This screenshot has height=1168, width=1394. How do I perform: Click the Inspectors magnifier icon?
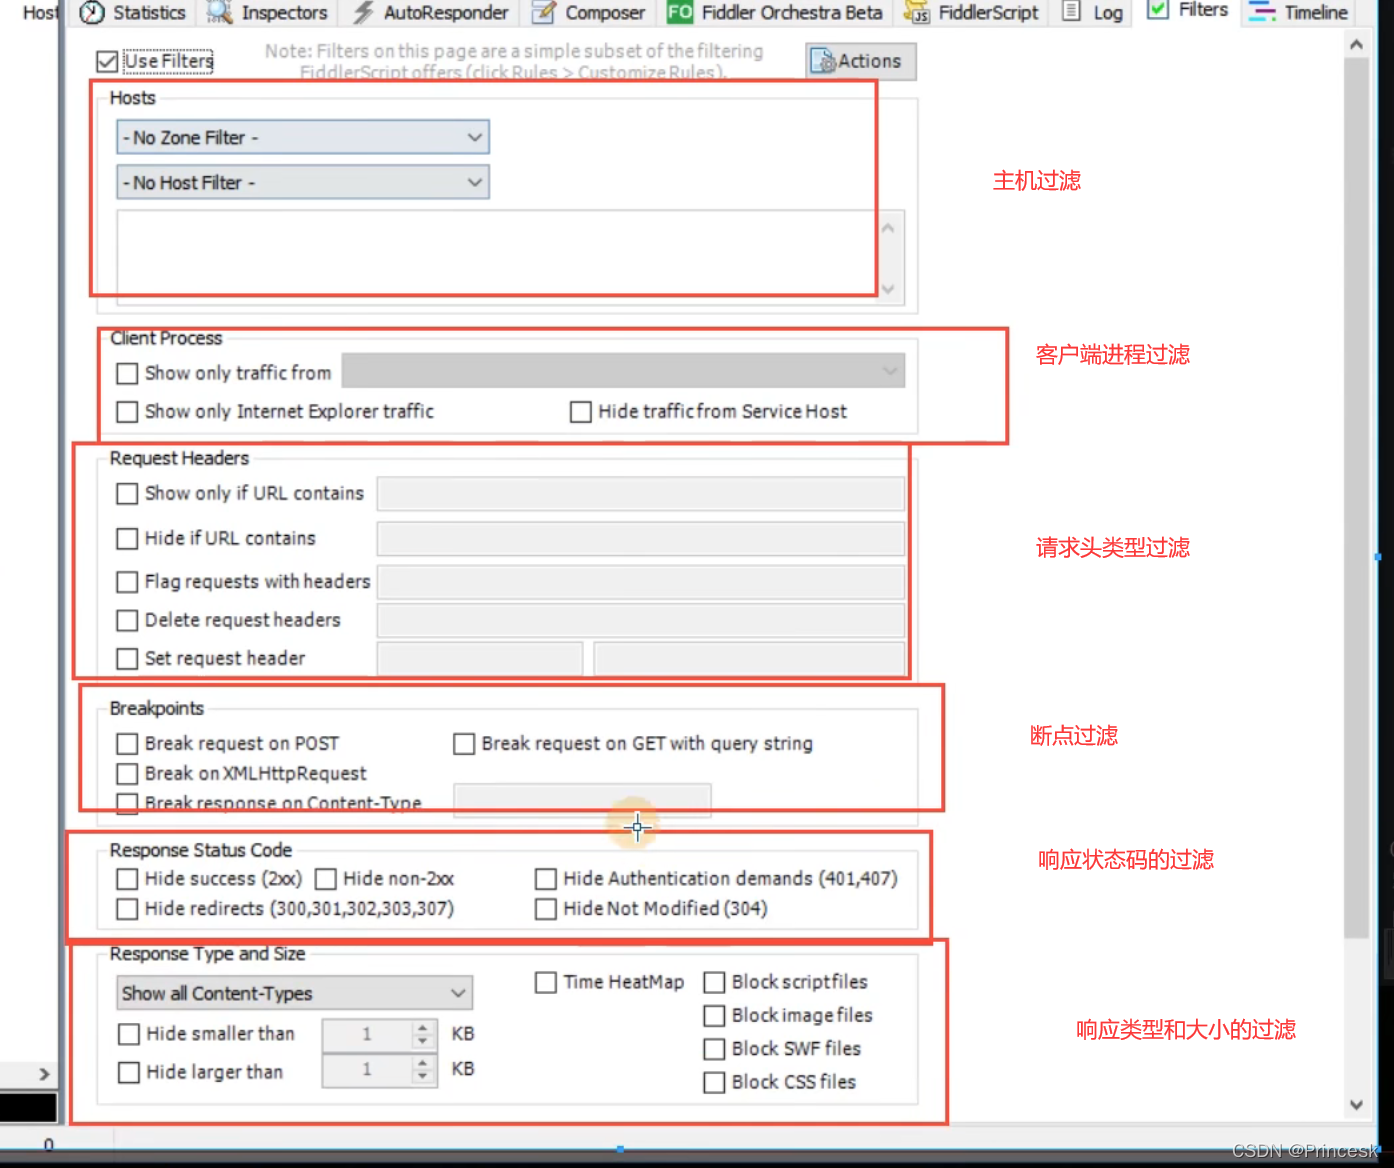(219, 12)
